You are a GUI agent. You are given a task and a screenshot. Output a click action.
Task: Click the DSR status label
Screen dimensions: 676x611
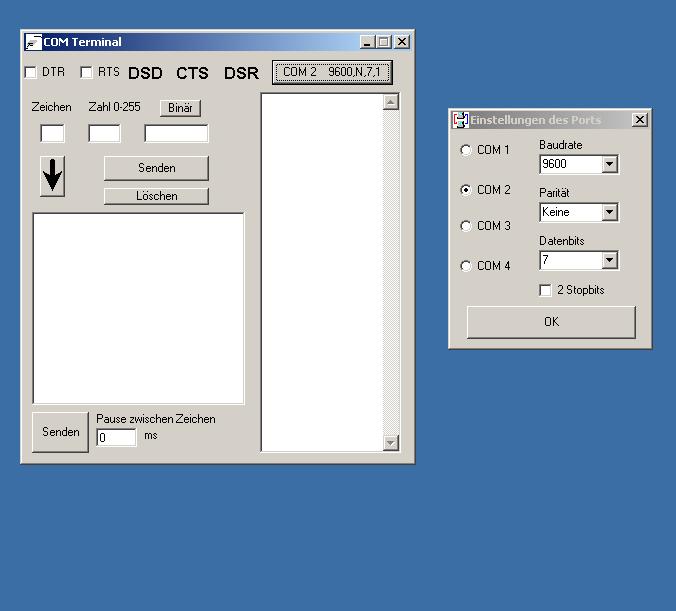coord(241,73)
